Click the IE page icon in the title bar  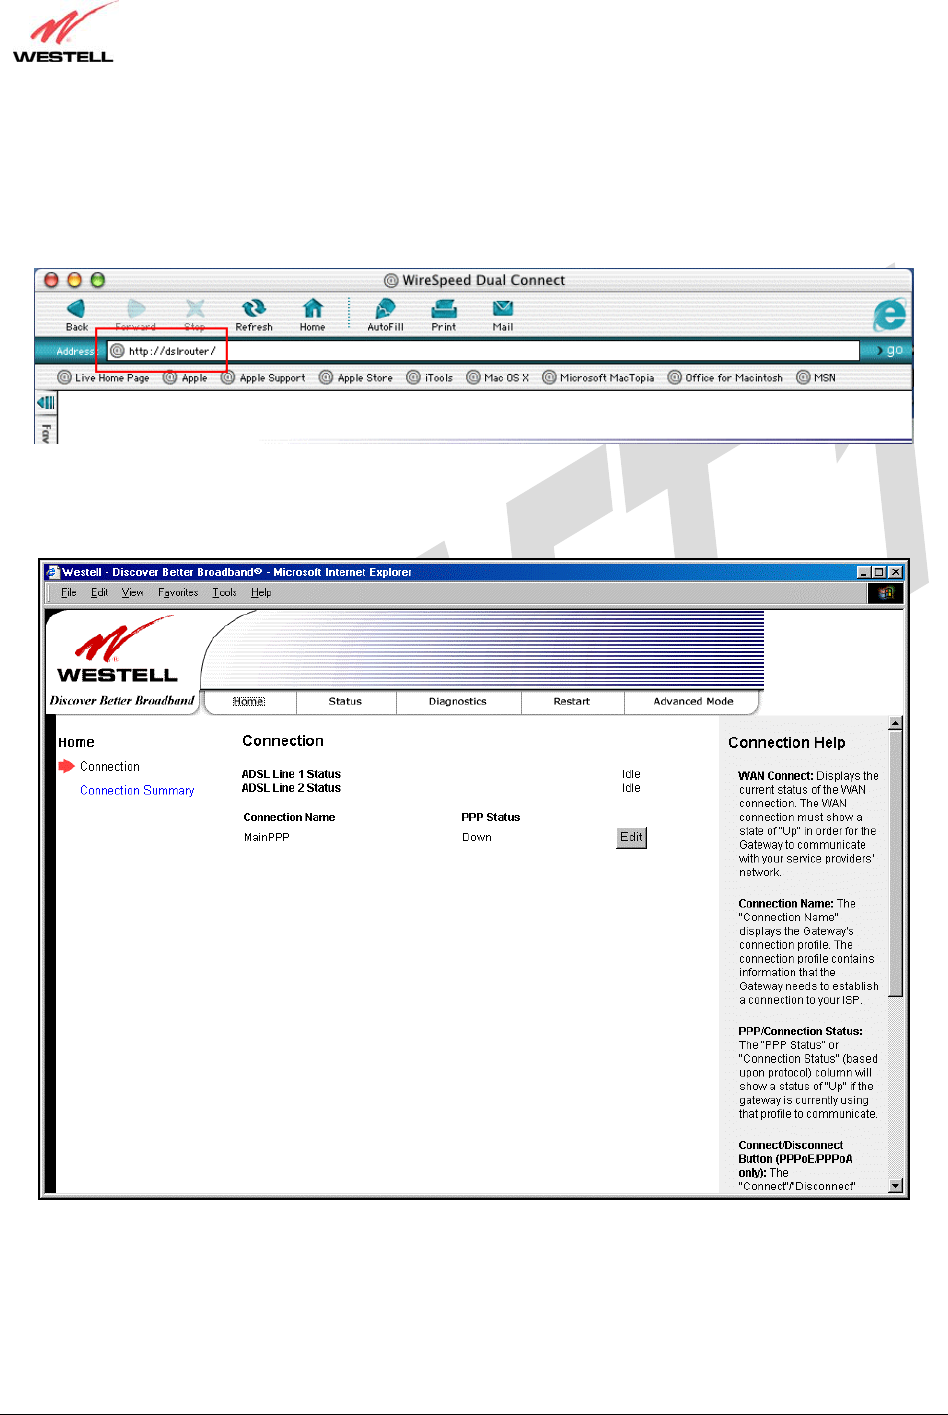53,572
